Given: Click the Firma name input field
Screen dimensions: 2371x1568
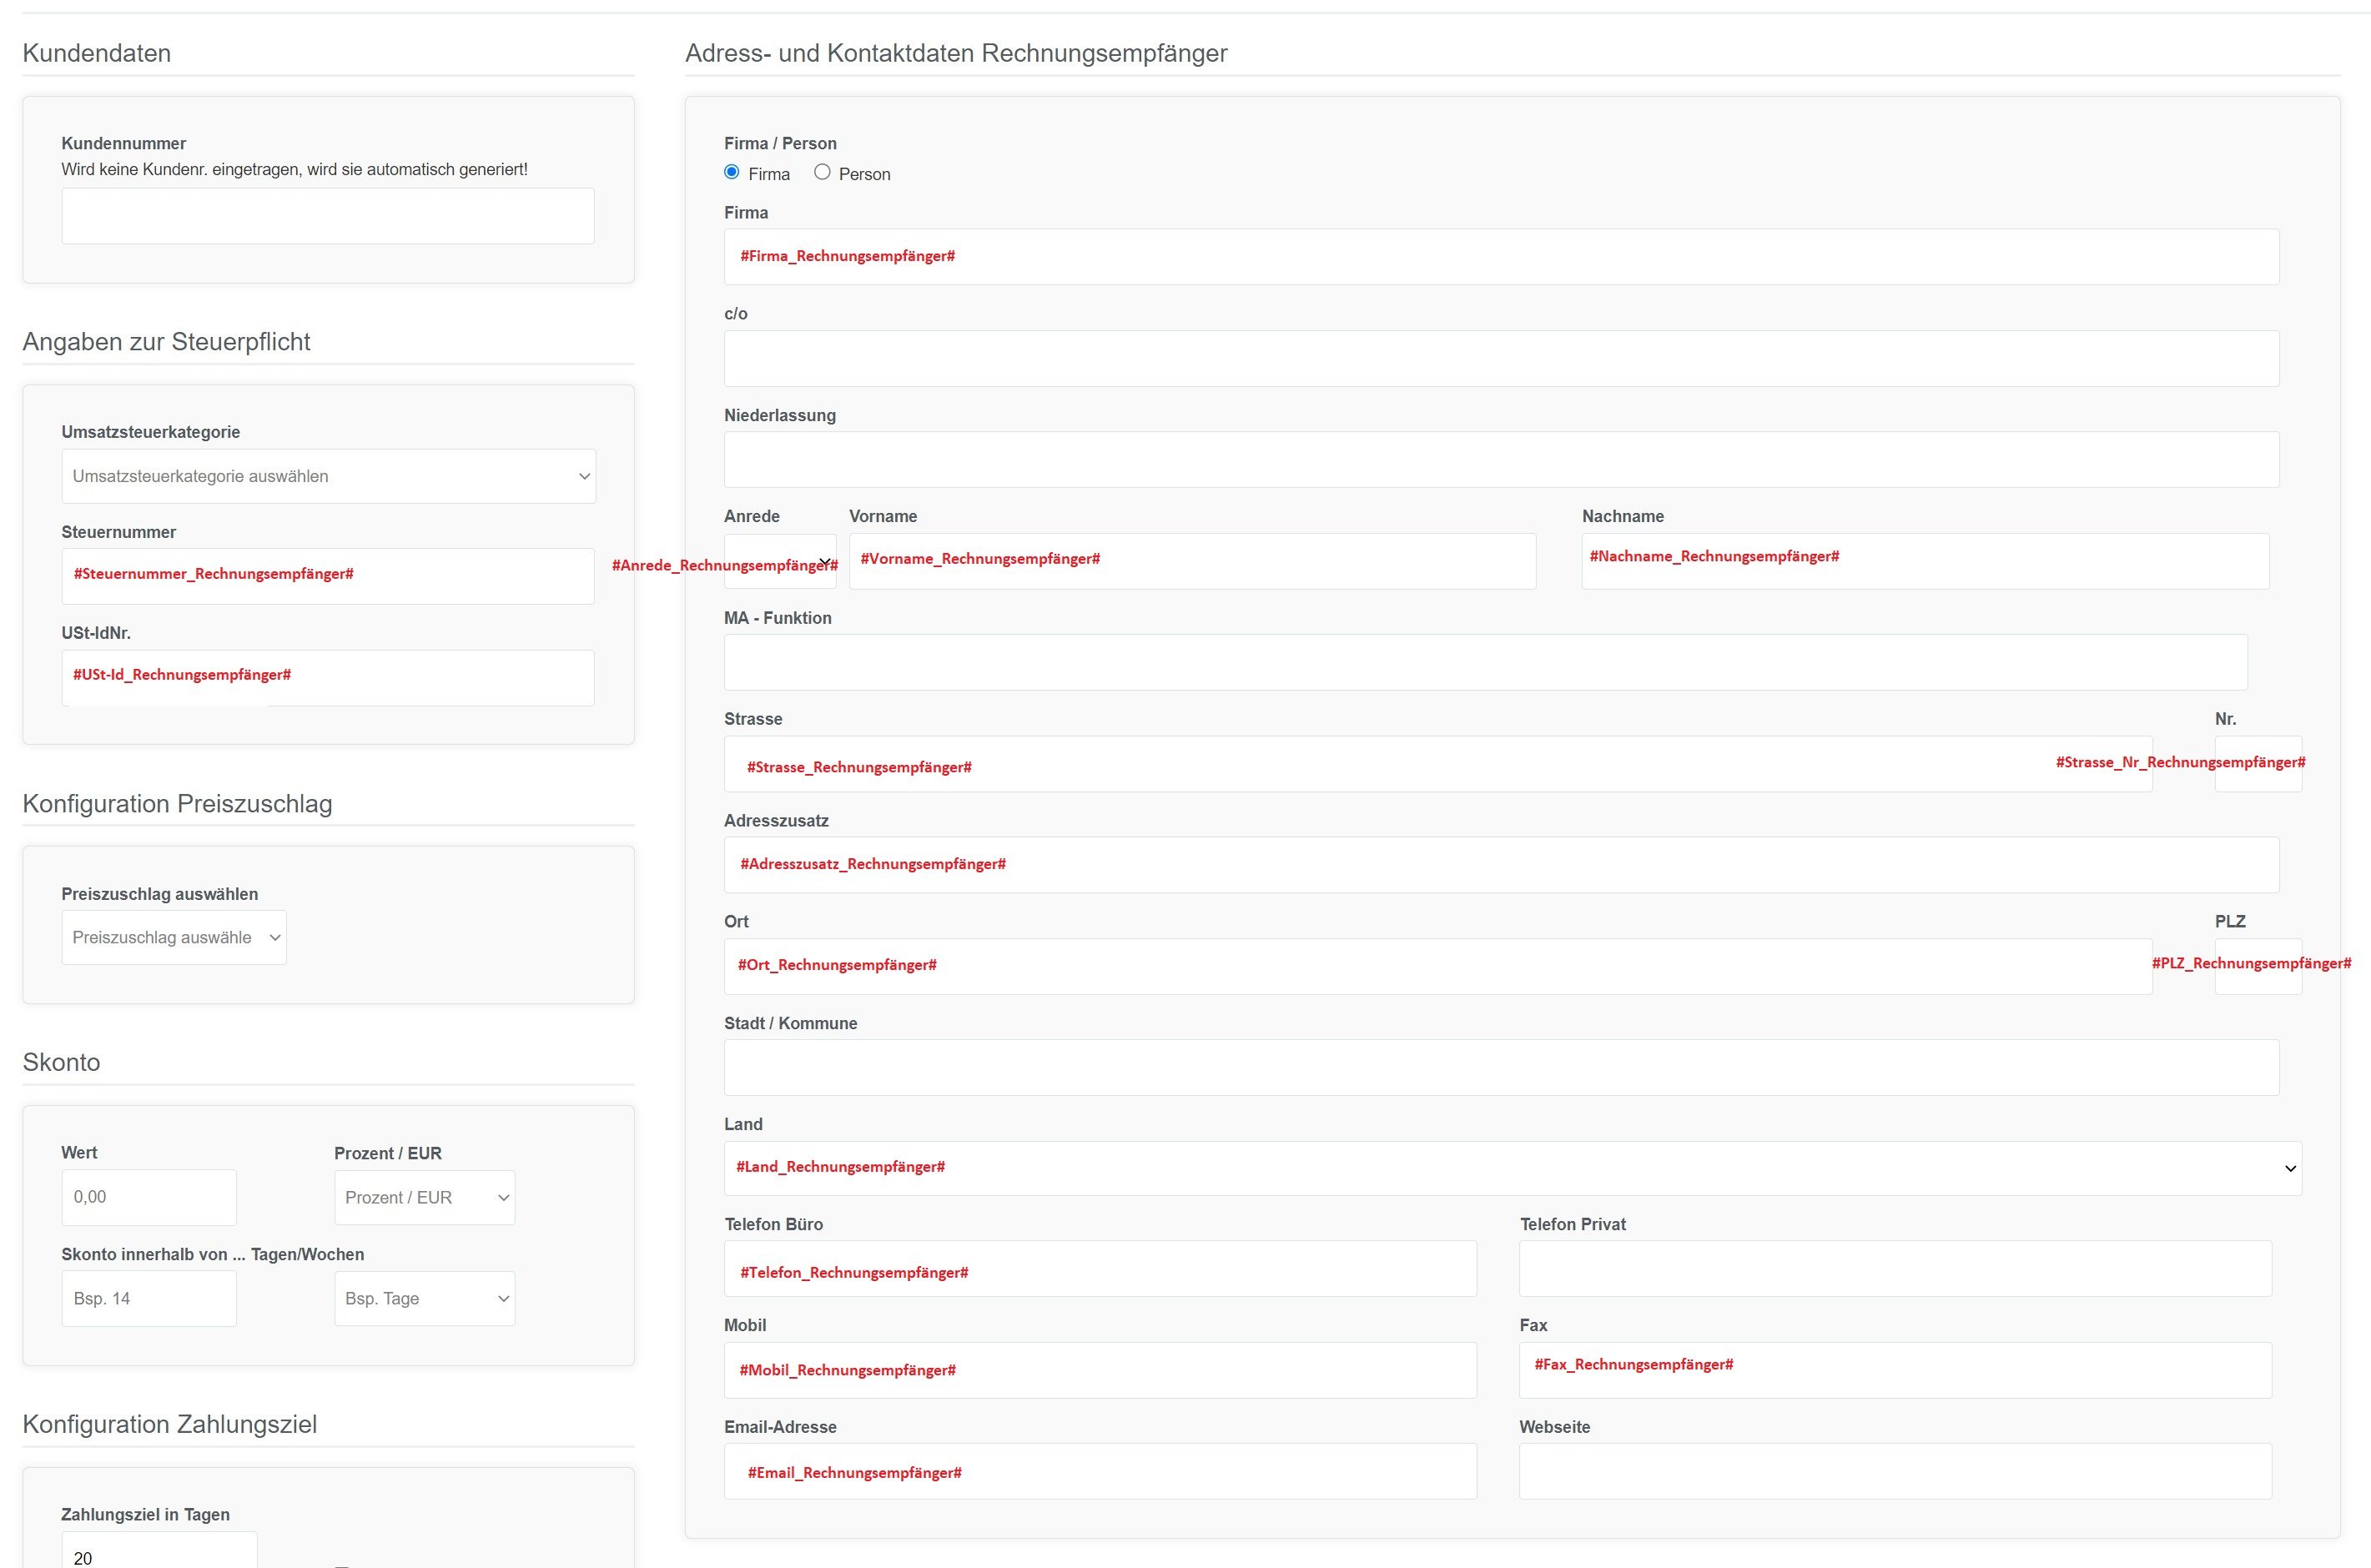Looking at the screenshot, I should pos(1502,257).
